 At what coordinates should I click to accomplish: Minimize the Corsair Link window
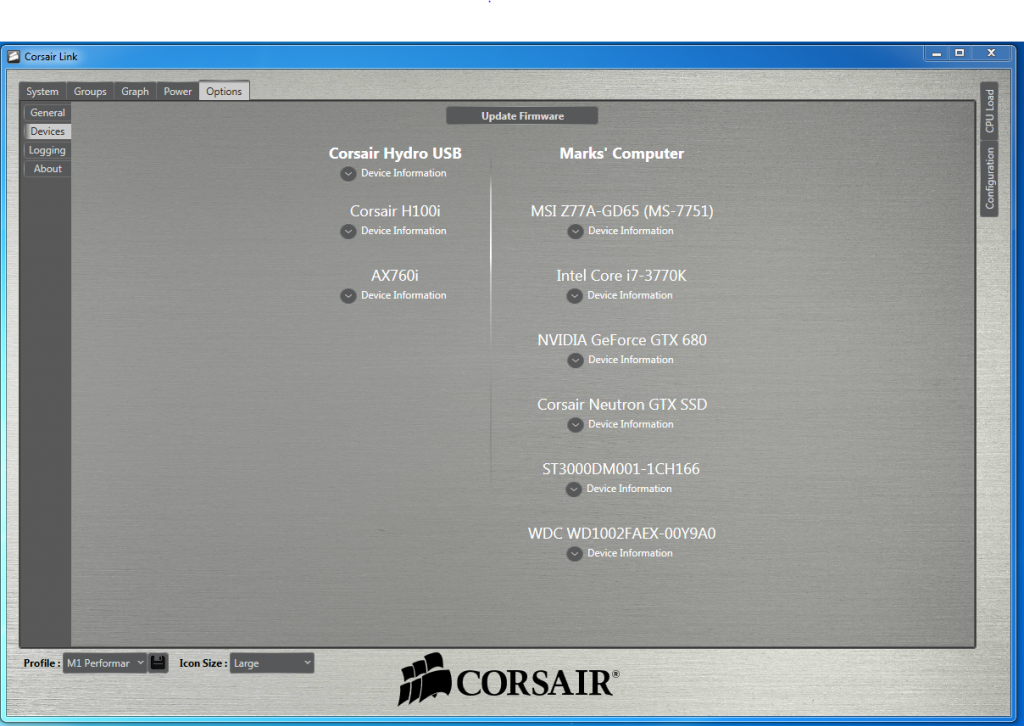(x=936, y=53)
